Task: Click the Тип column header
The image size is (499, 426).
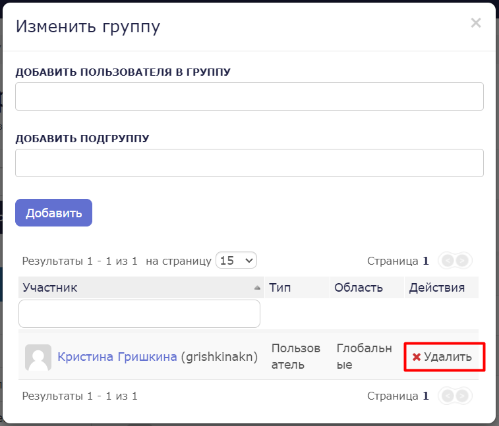Action: point(296,287)
